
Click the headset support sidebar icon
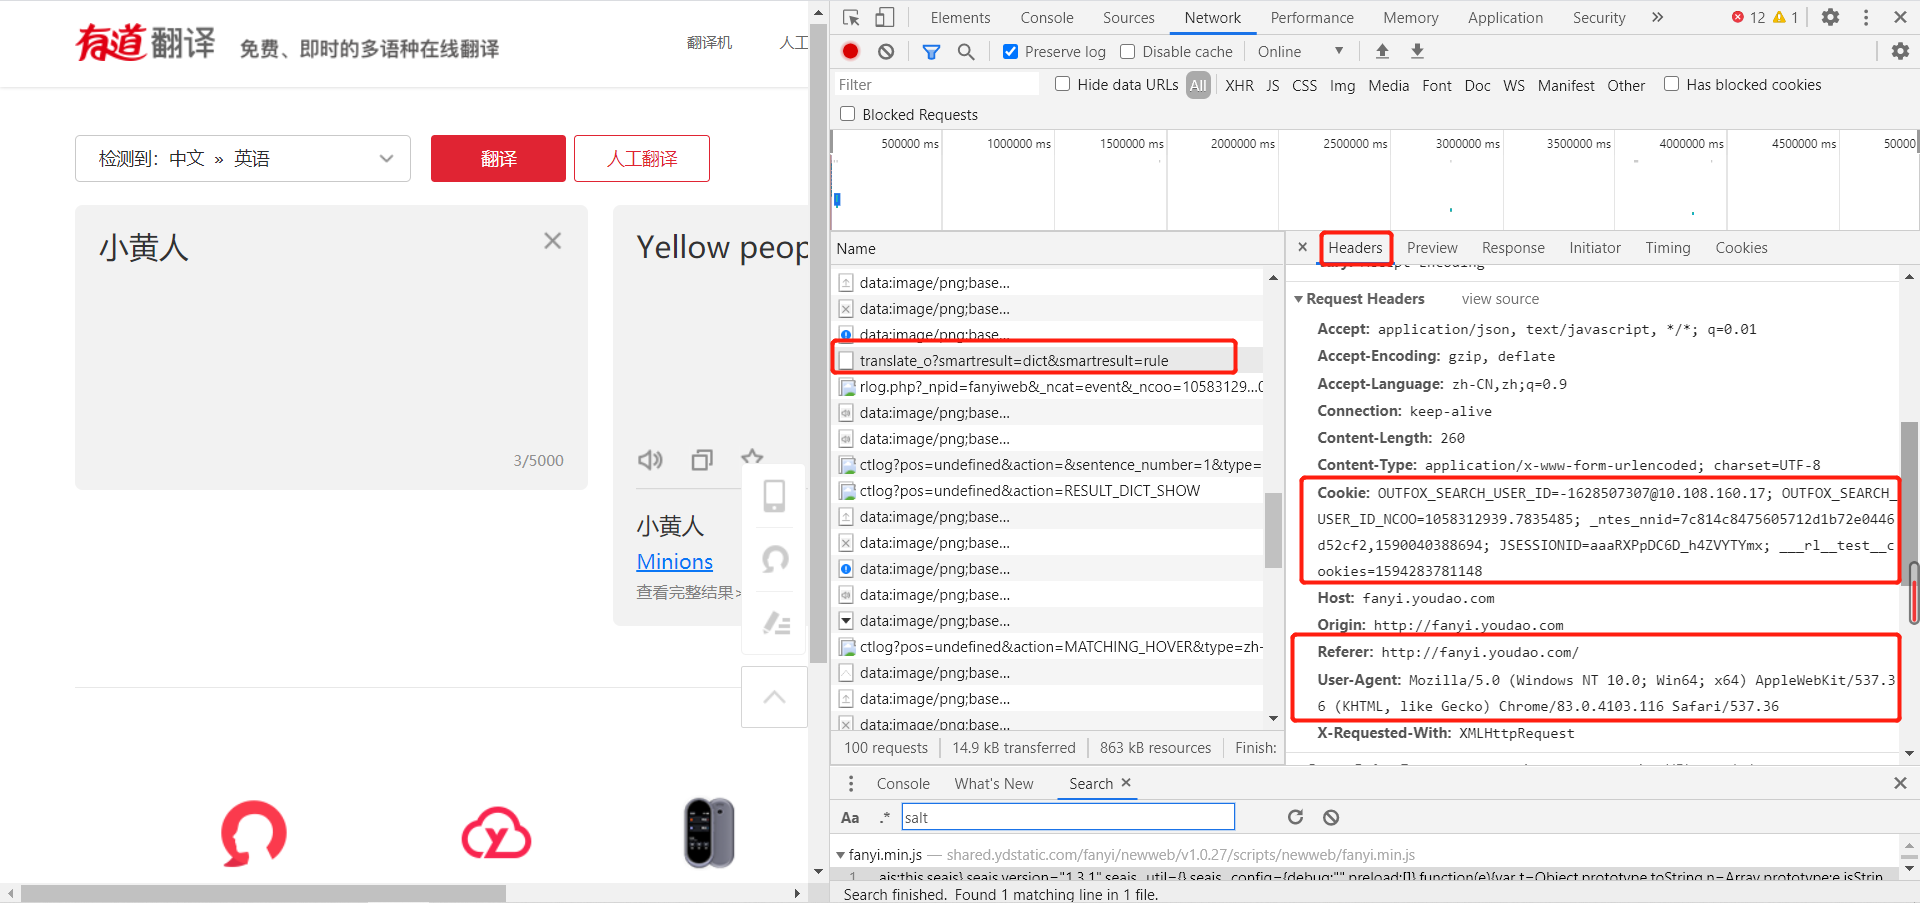[774, 559]
